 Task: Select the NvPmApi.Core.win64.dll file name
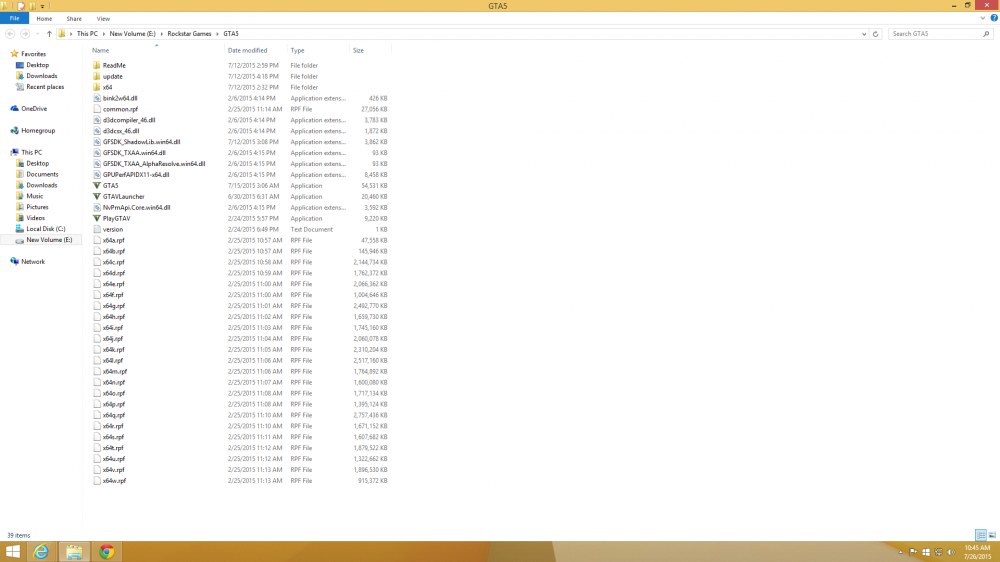[136, 207]
